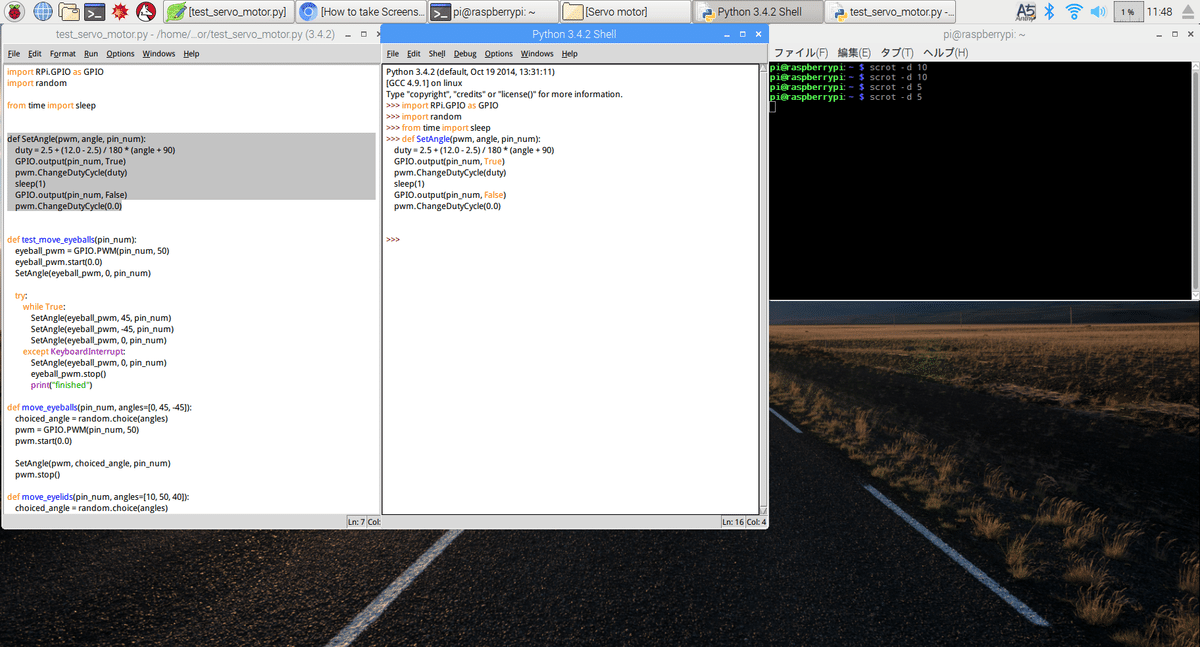Minimize the pi@raspberrypi terminal window
1200x647 pixels.
[x=1158, y=34]
